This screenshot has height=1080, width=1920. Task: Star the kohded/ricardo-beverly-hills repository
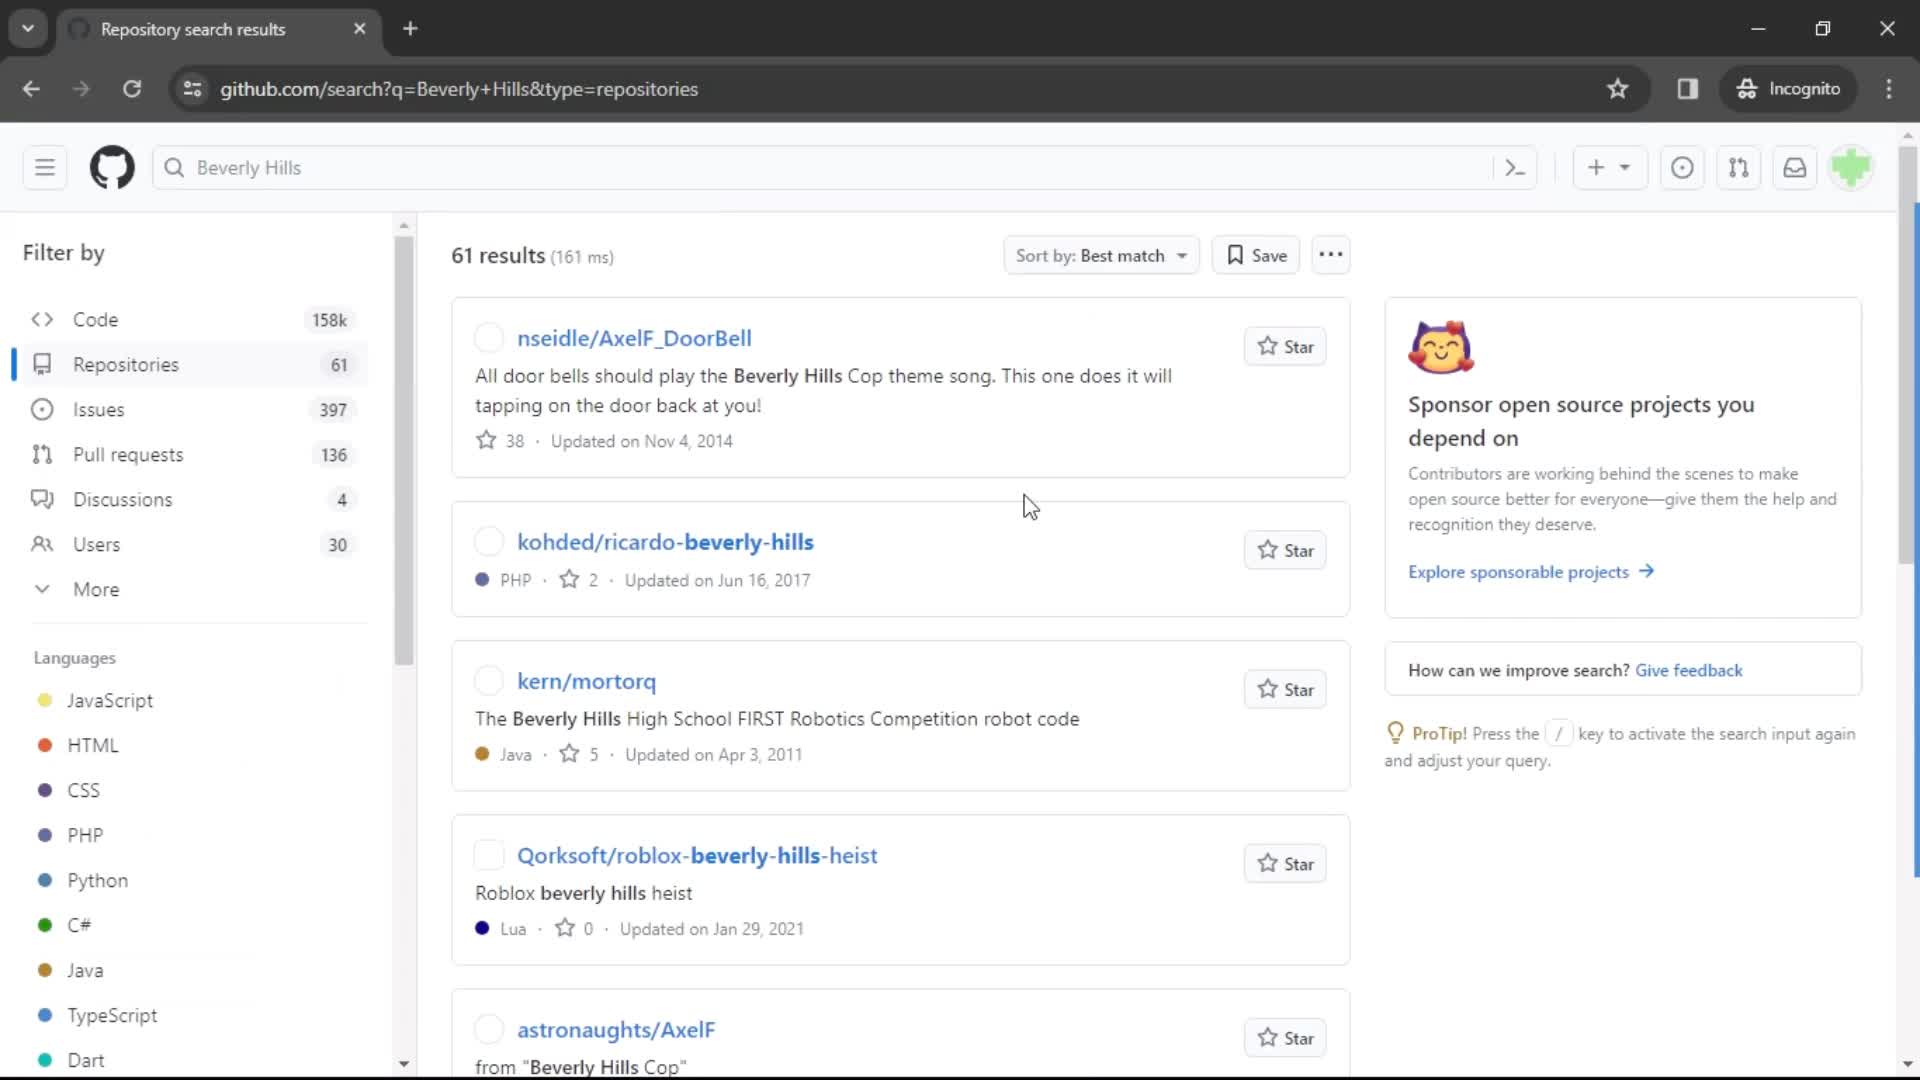point(1285,550)
